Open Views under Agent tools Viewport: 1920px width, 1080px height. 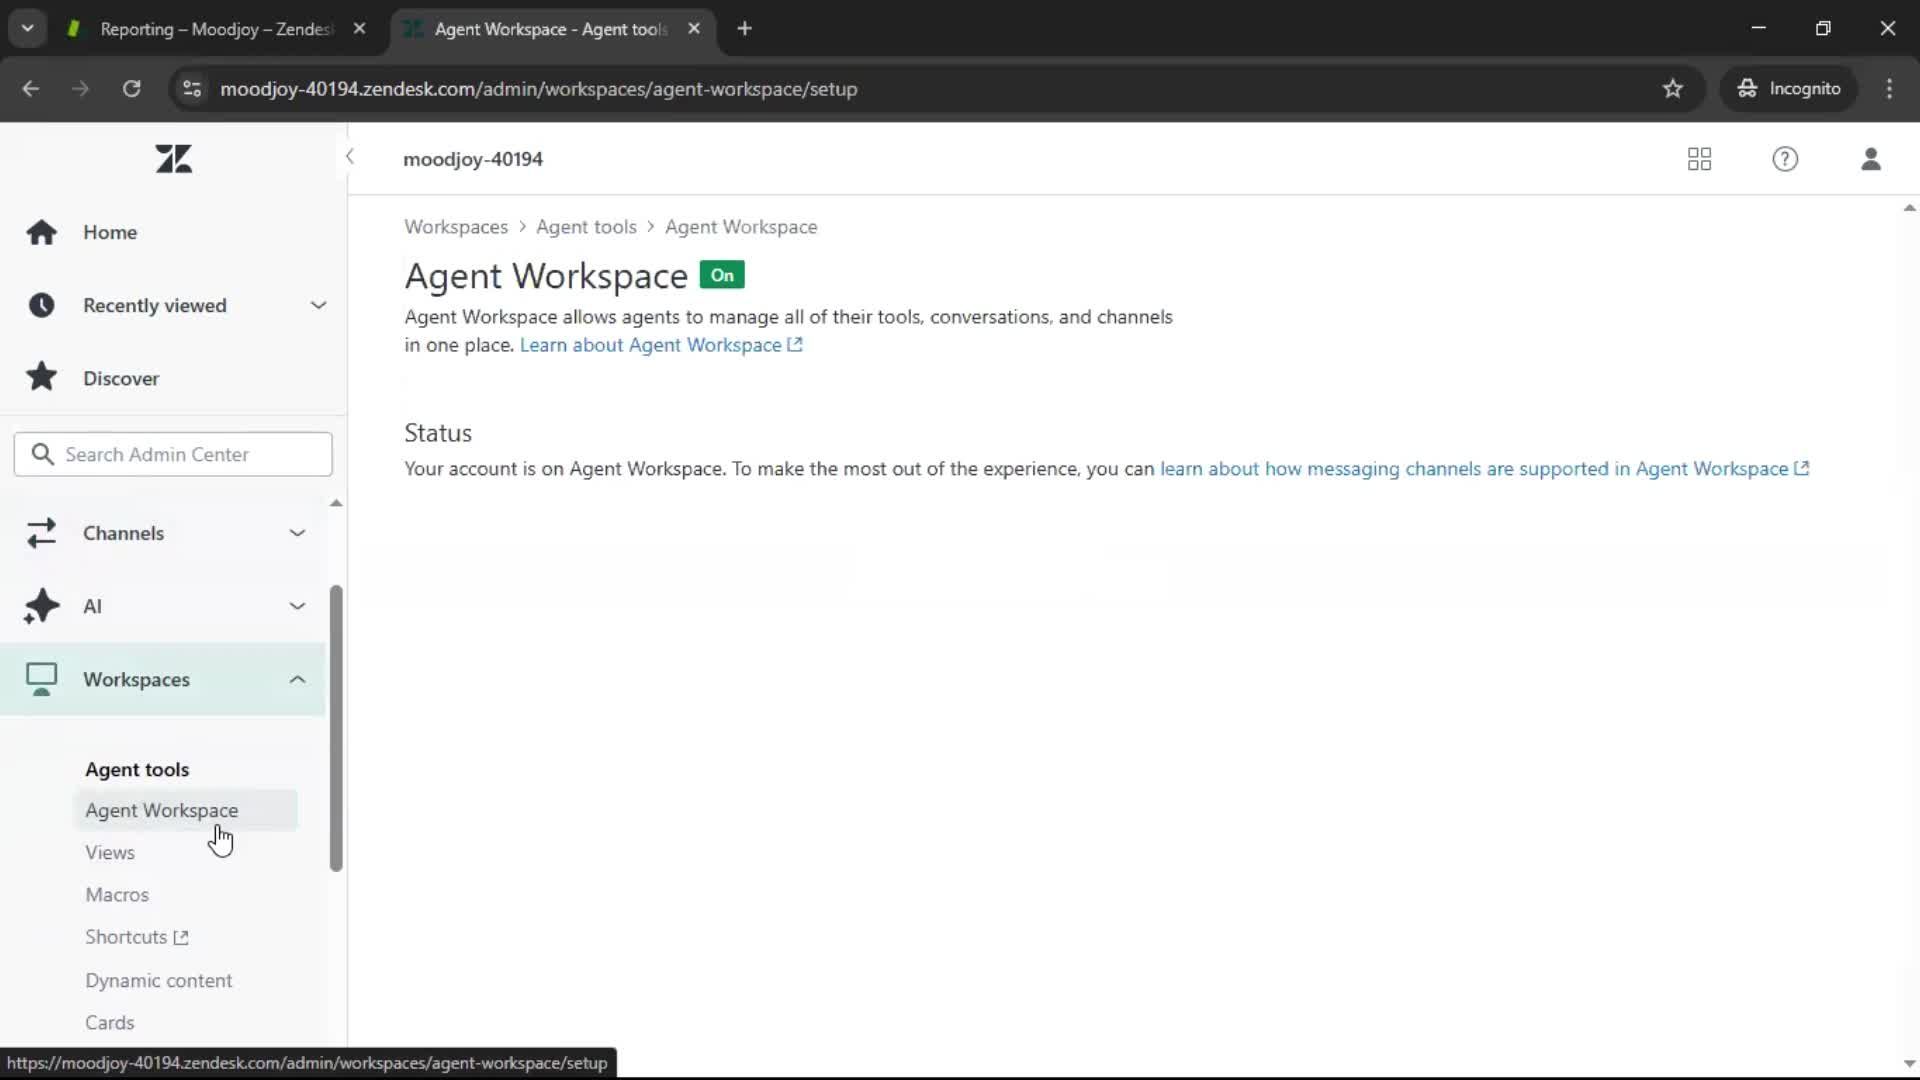point(110,852)
